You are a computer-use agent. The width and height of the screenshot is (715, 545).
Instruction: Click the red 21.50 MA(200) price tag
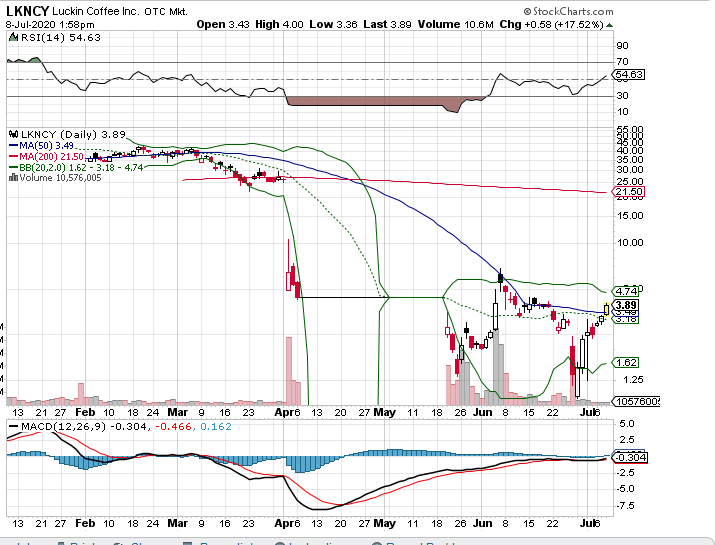[x=629, y=192]
